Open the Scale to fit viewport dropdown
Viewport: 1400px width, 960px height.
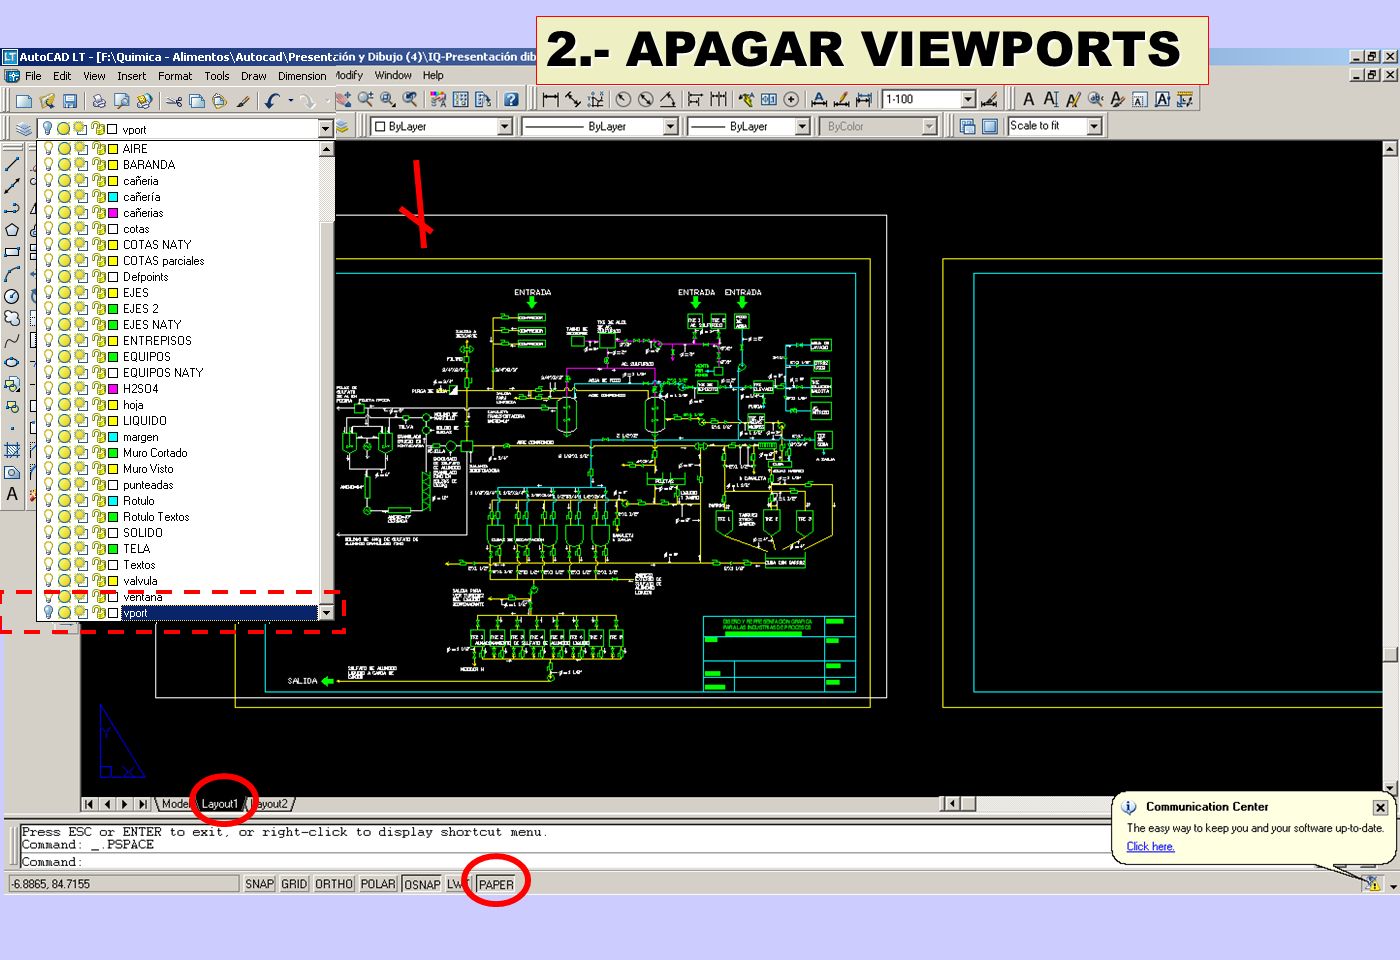1094,126
